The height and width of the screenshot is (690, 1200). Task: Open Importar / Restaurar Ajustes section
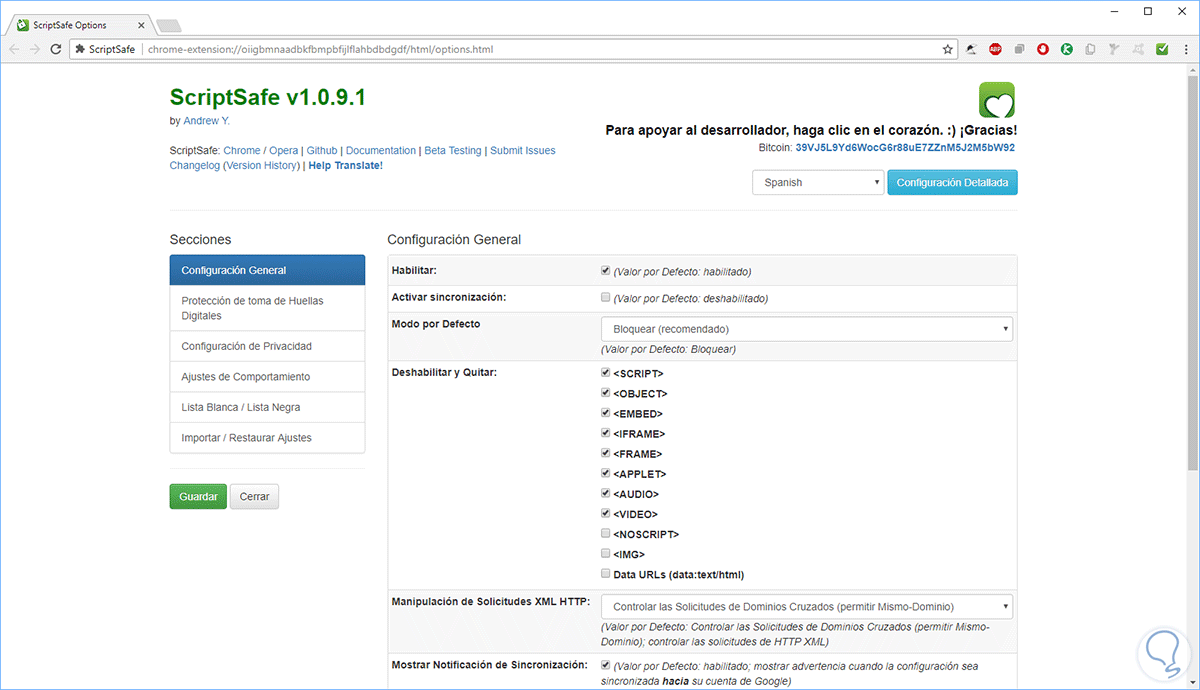(267, 438)
